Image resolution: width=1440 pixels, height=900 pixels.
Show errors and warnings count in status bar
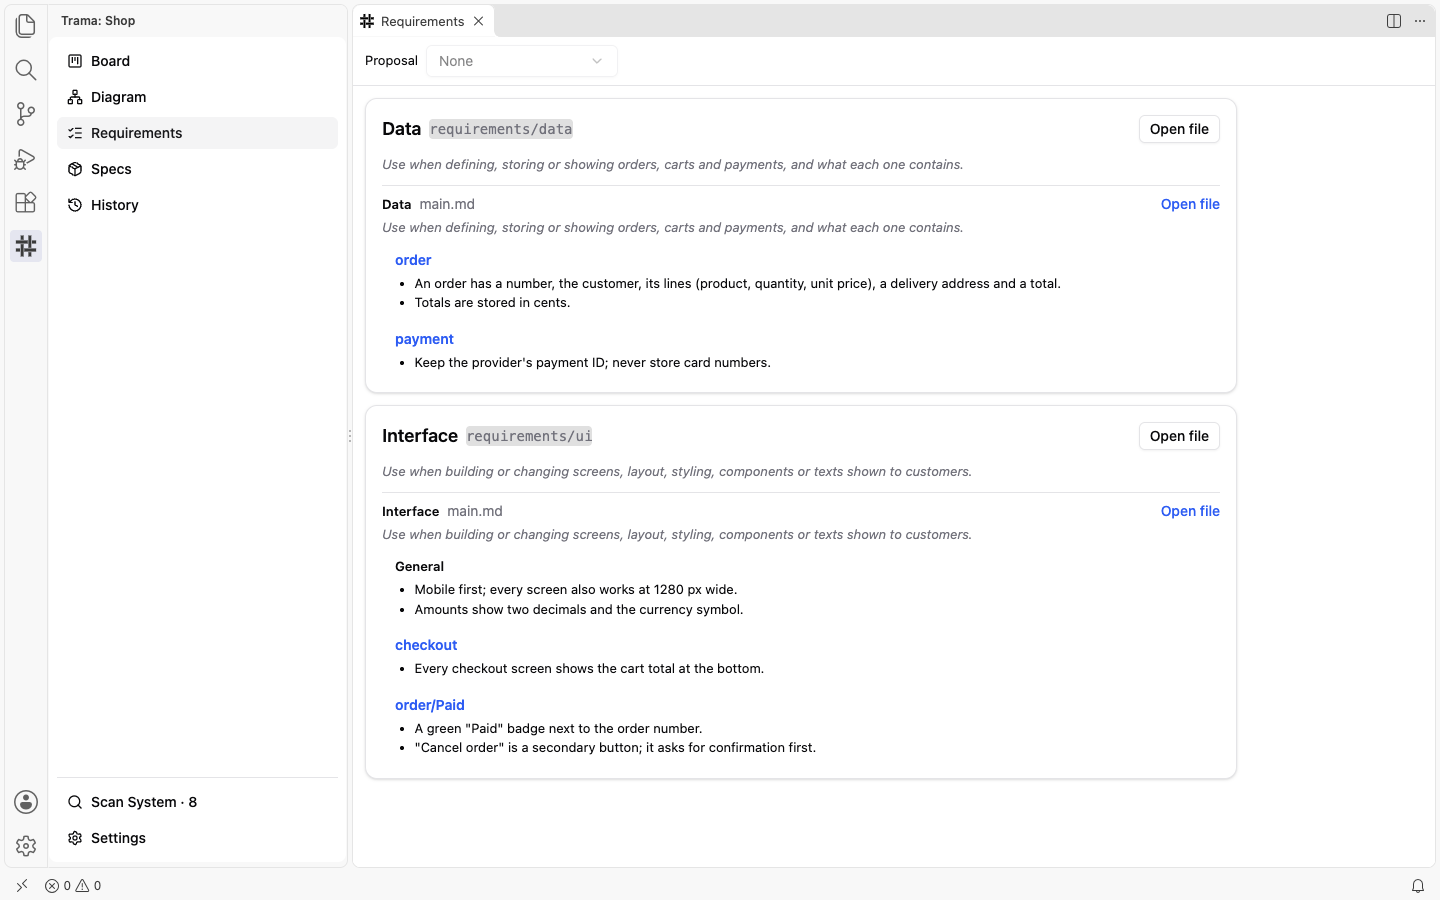73,886
